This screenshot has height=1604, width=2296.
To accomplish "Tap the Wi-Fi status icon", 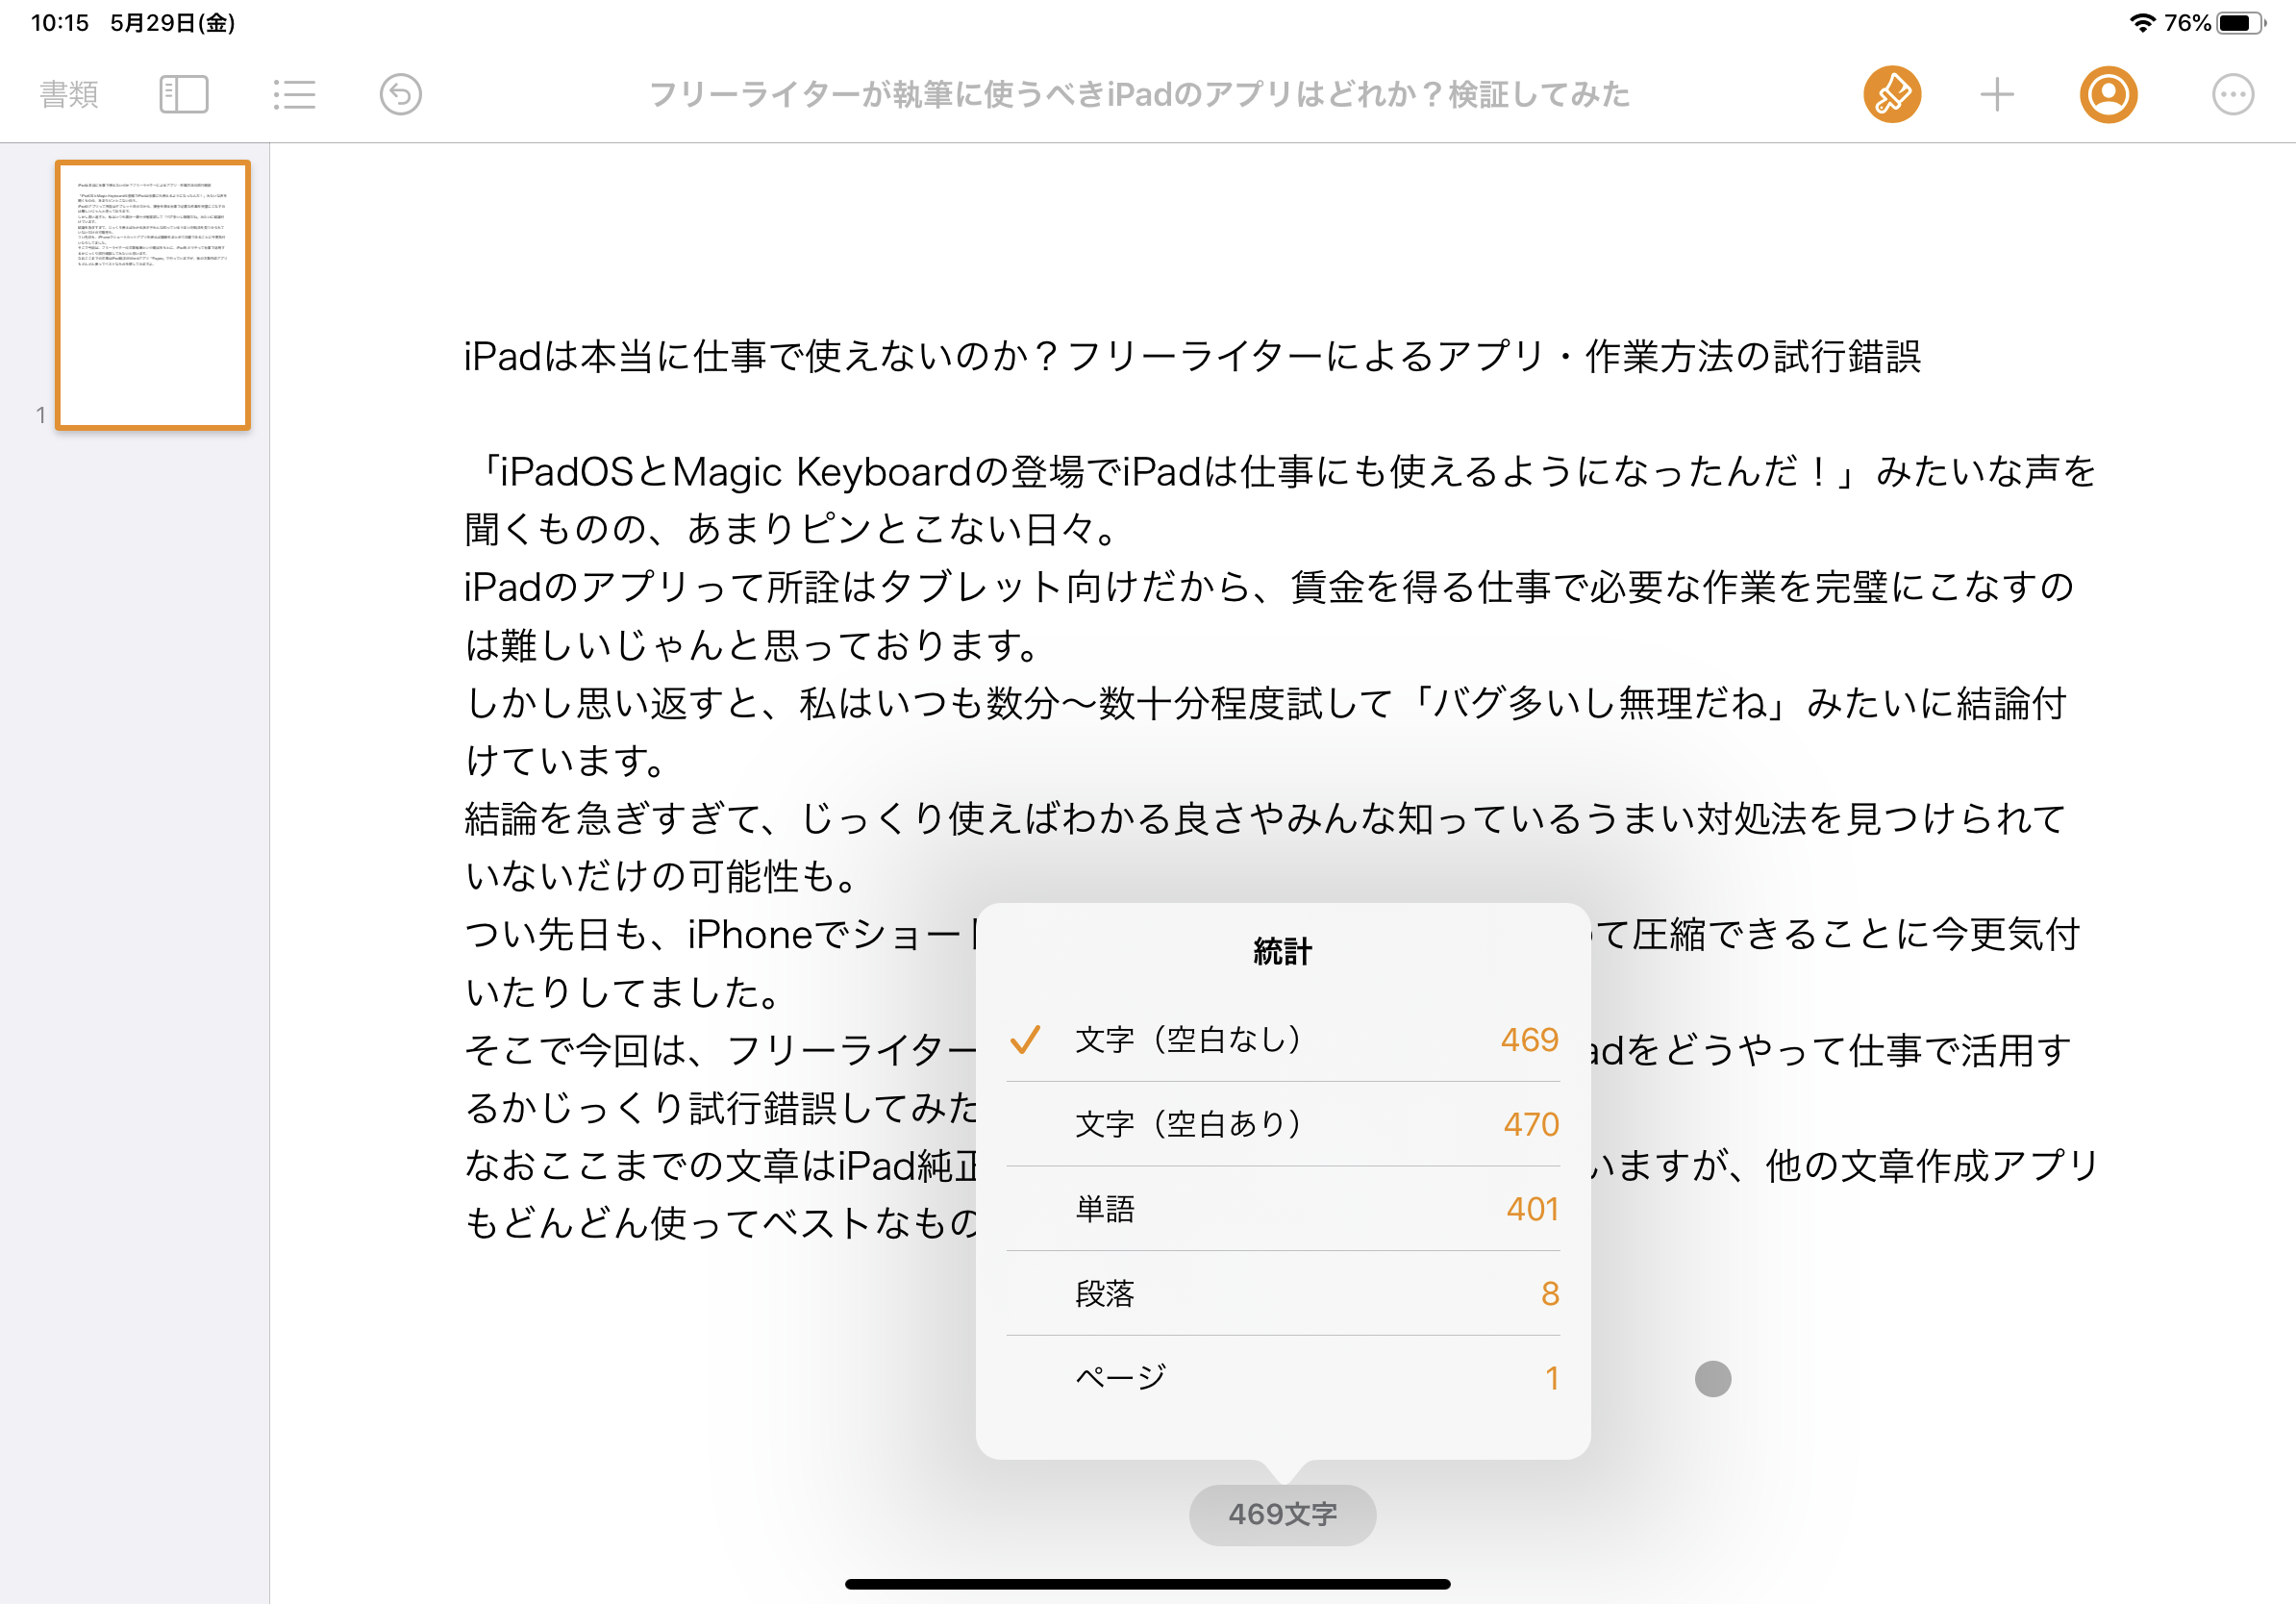I will (2141, 22).
